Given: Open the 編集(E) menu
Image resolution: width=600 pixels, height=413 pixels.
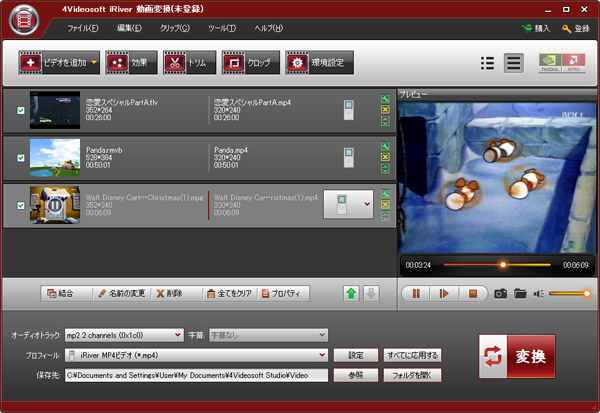Looking at the screenshot, I should [x=129, y=28].
